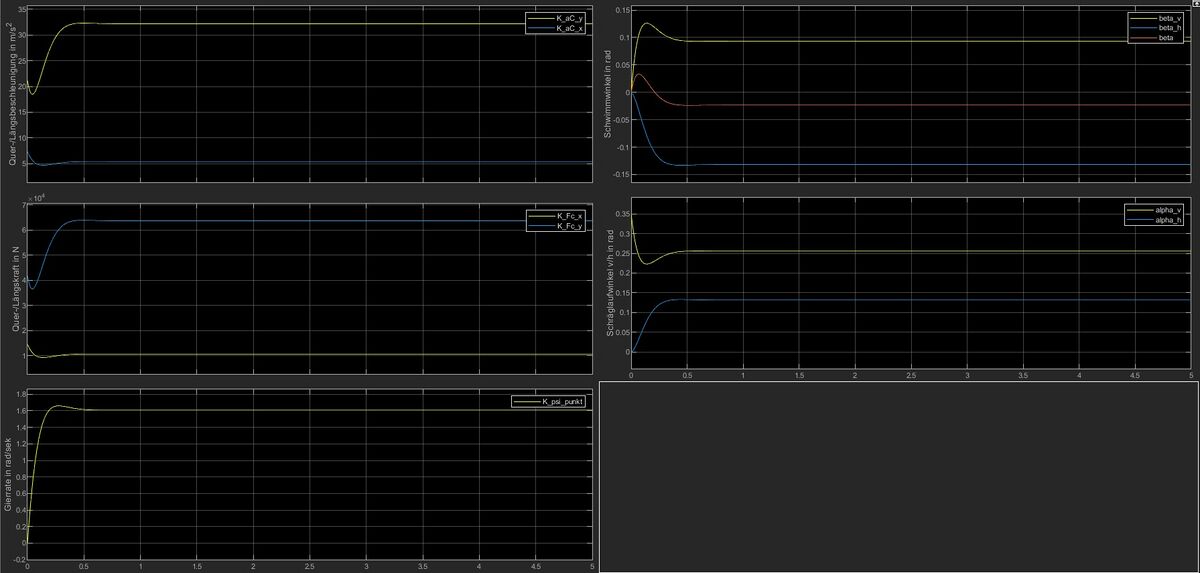Hide the K_Fc_y signal via legend

coord(570,227)
